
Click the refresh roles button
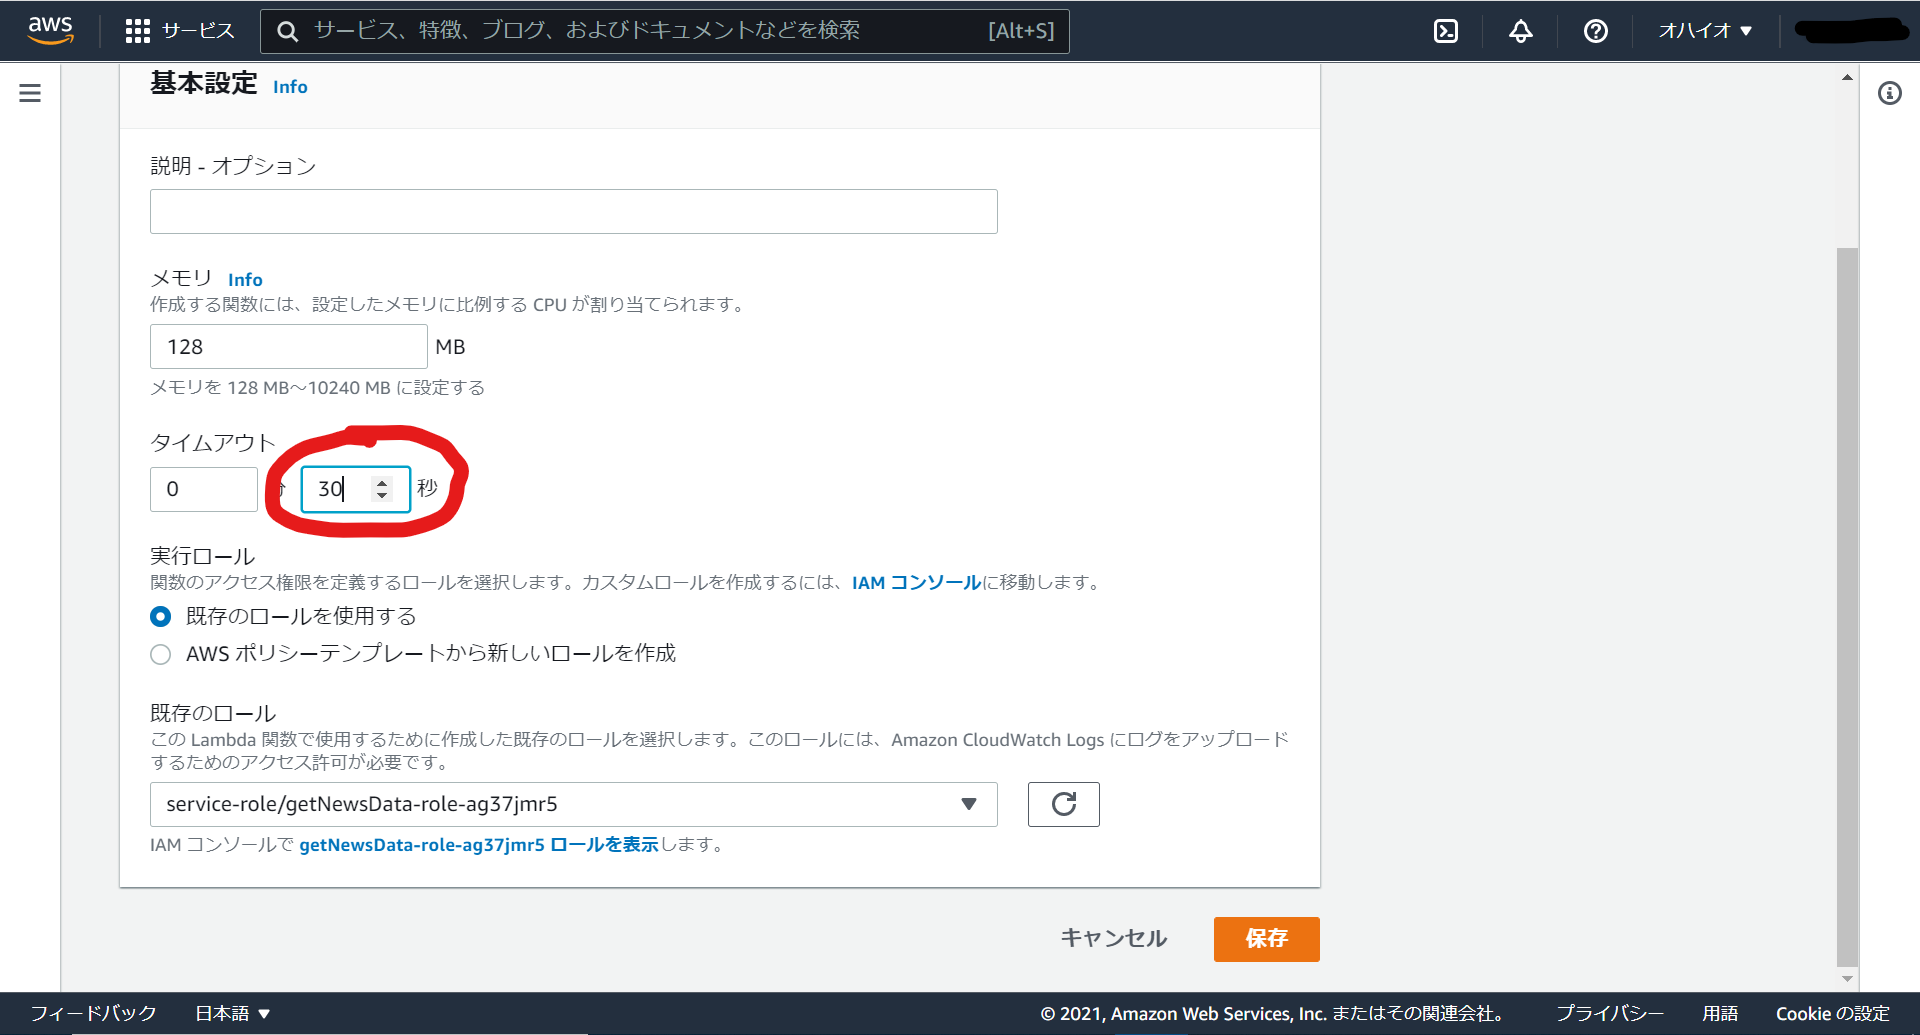point(1063,804)
